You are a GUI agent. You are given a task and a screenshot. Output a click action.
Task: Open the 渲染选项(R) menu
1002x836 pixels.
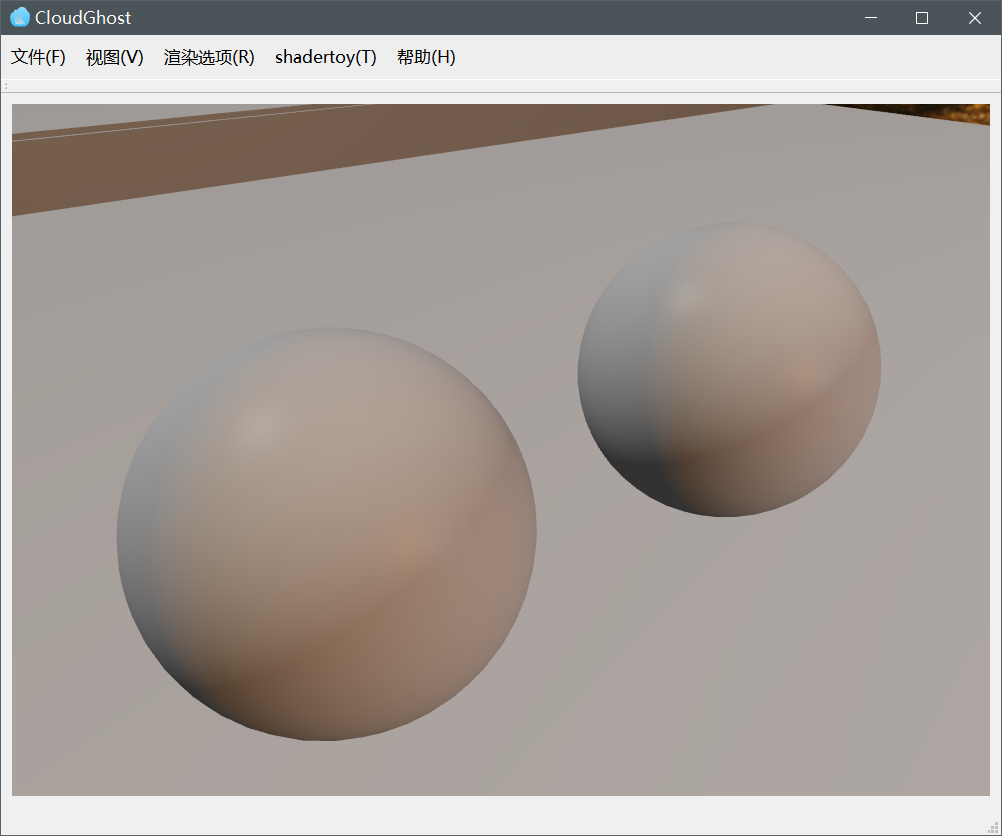point(209,58)
